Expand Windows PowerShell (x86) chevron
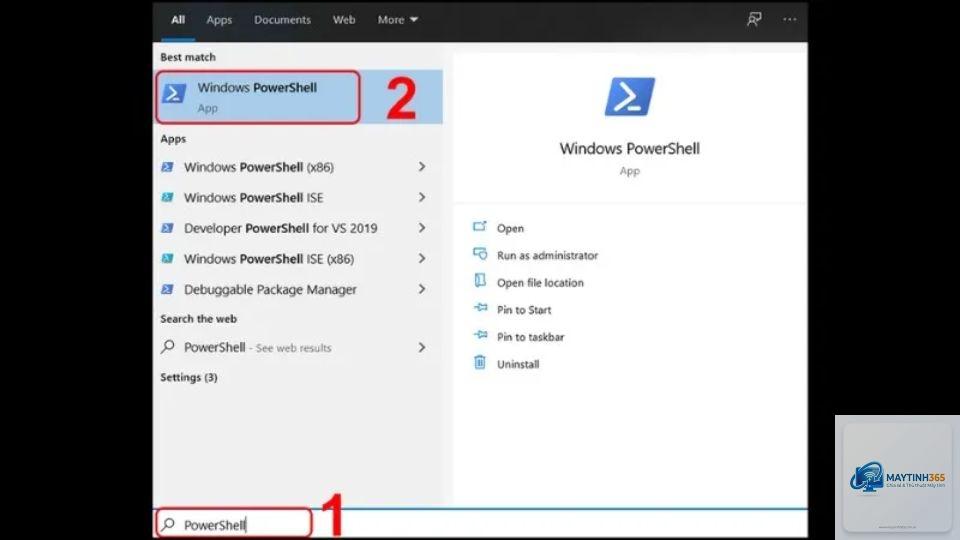 click(x=421, y=167)
